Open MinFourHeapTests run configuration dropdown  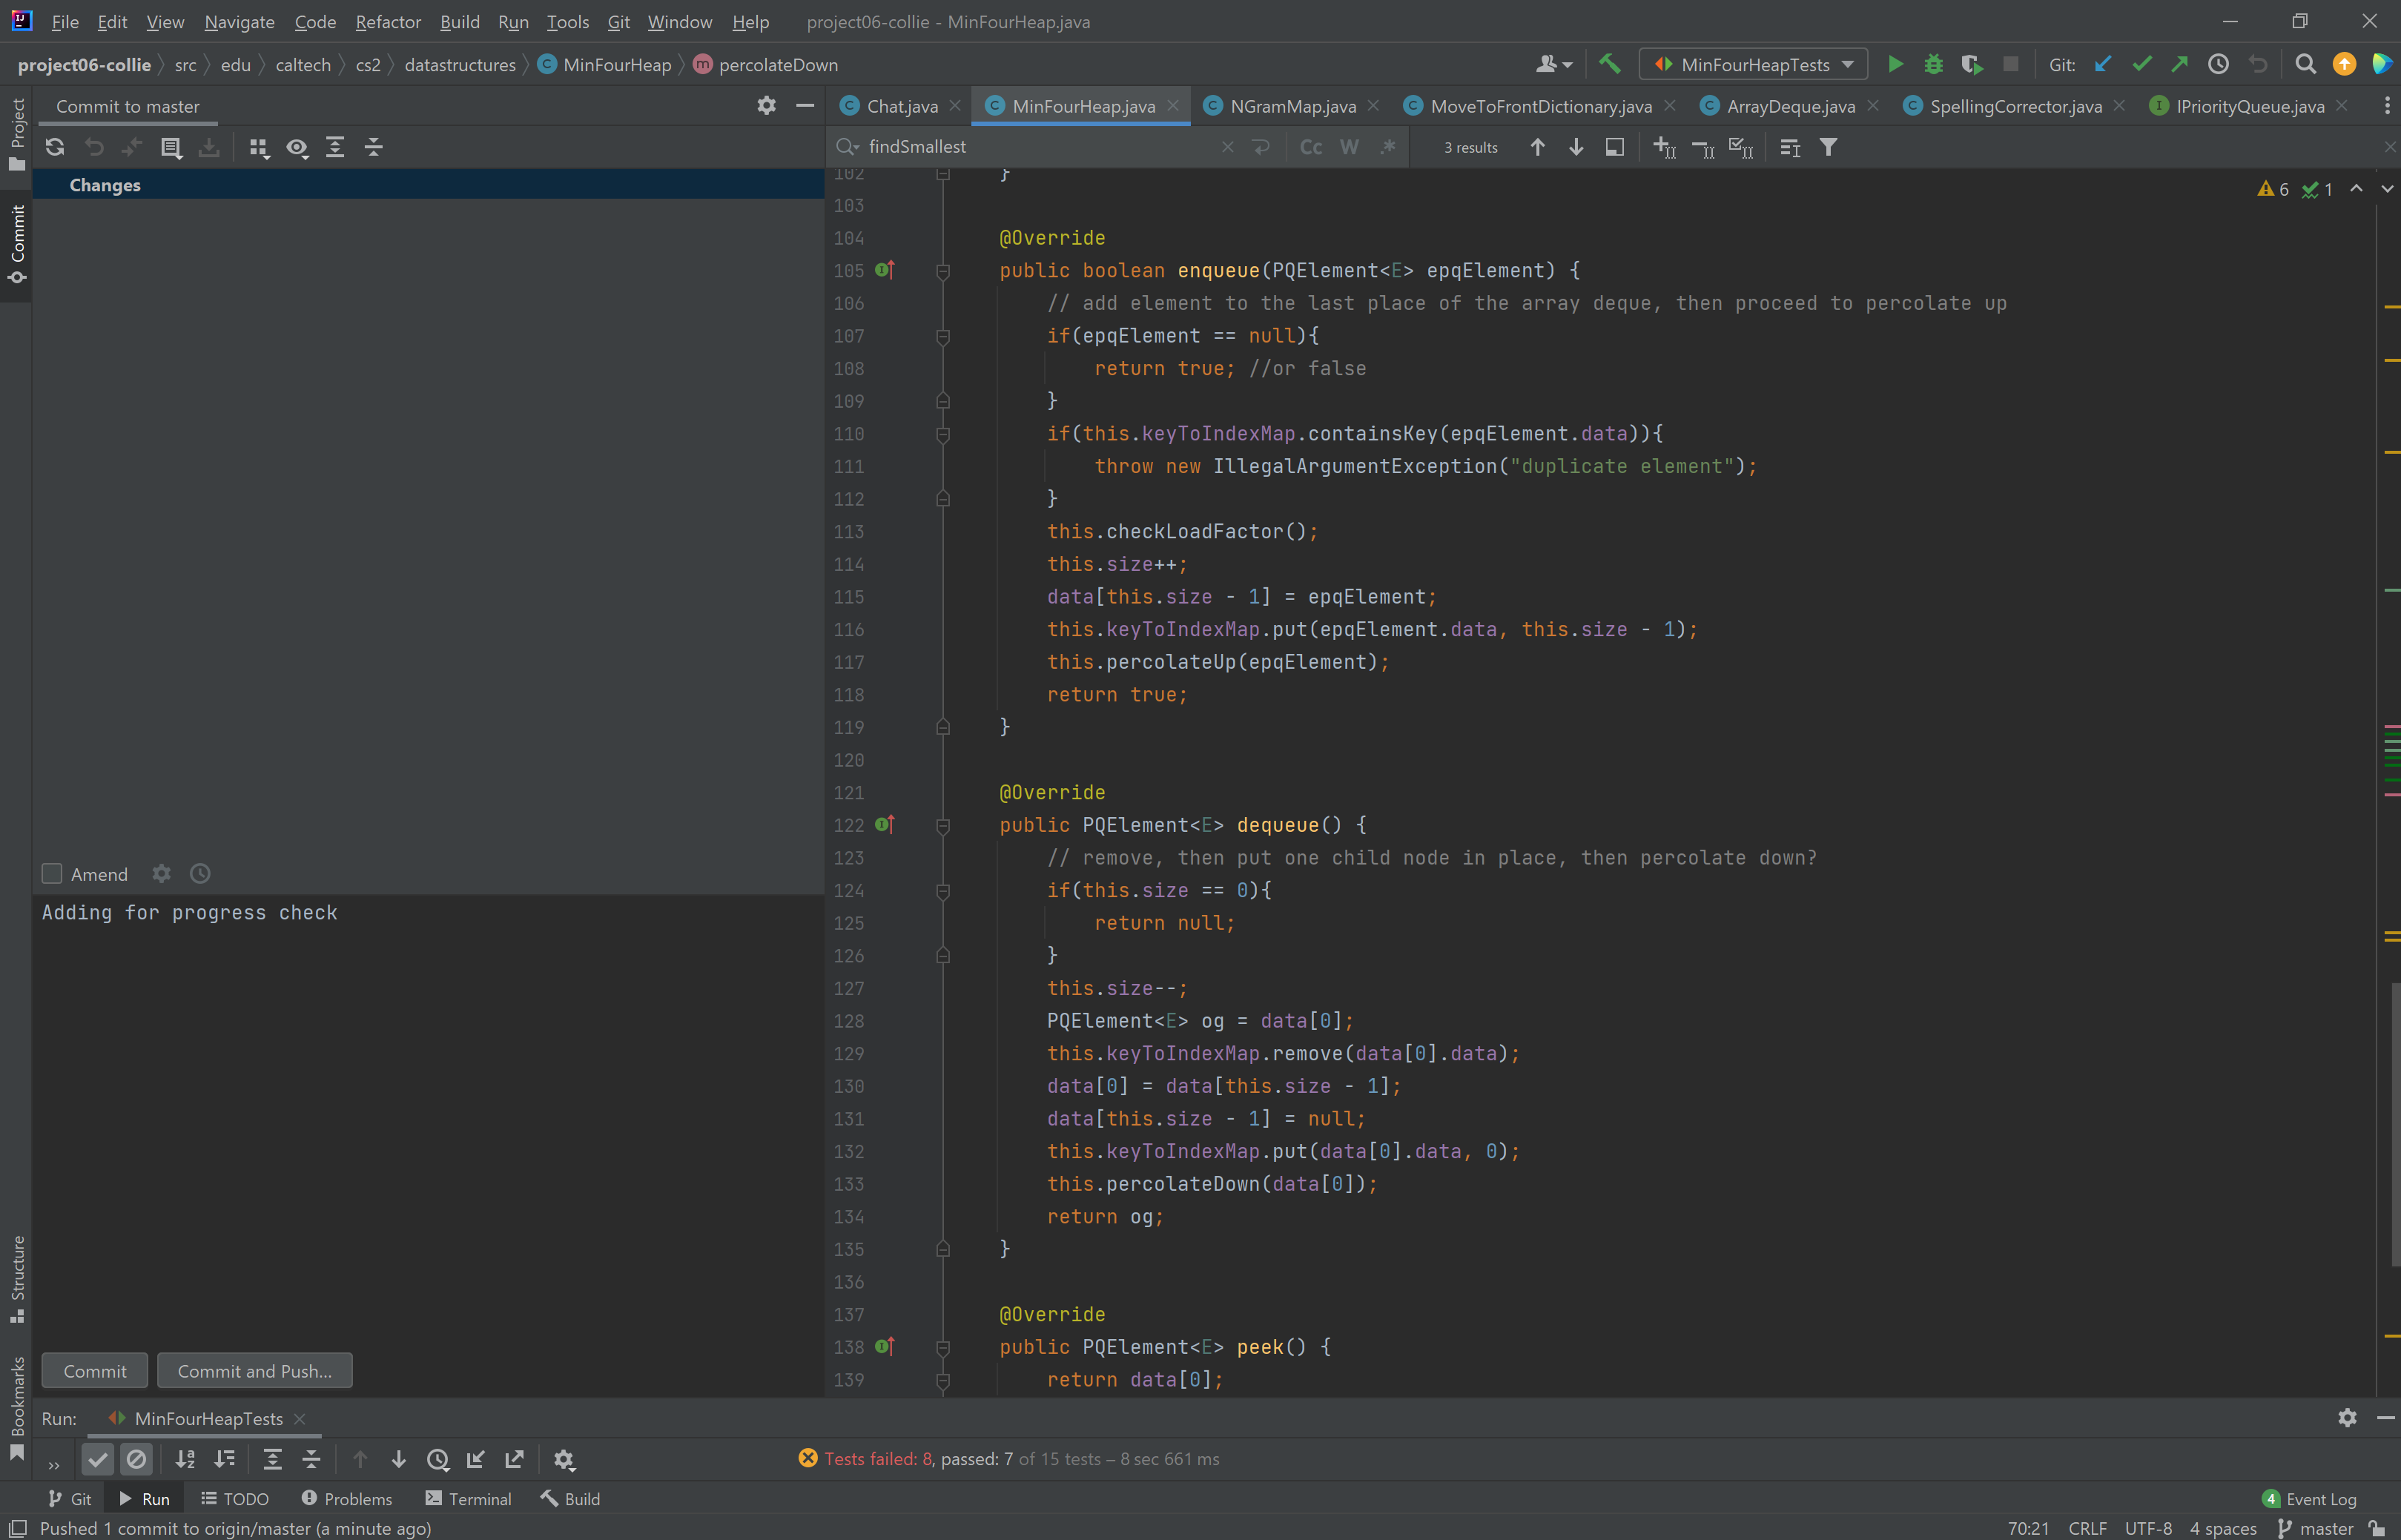[x=1754, y=65]
